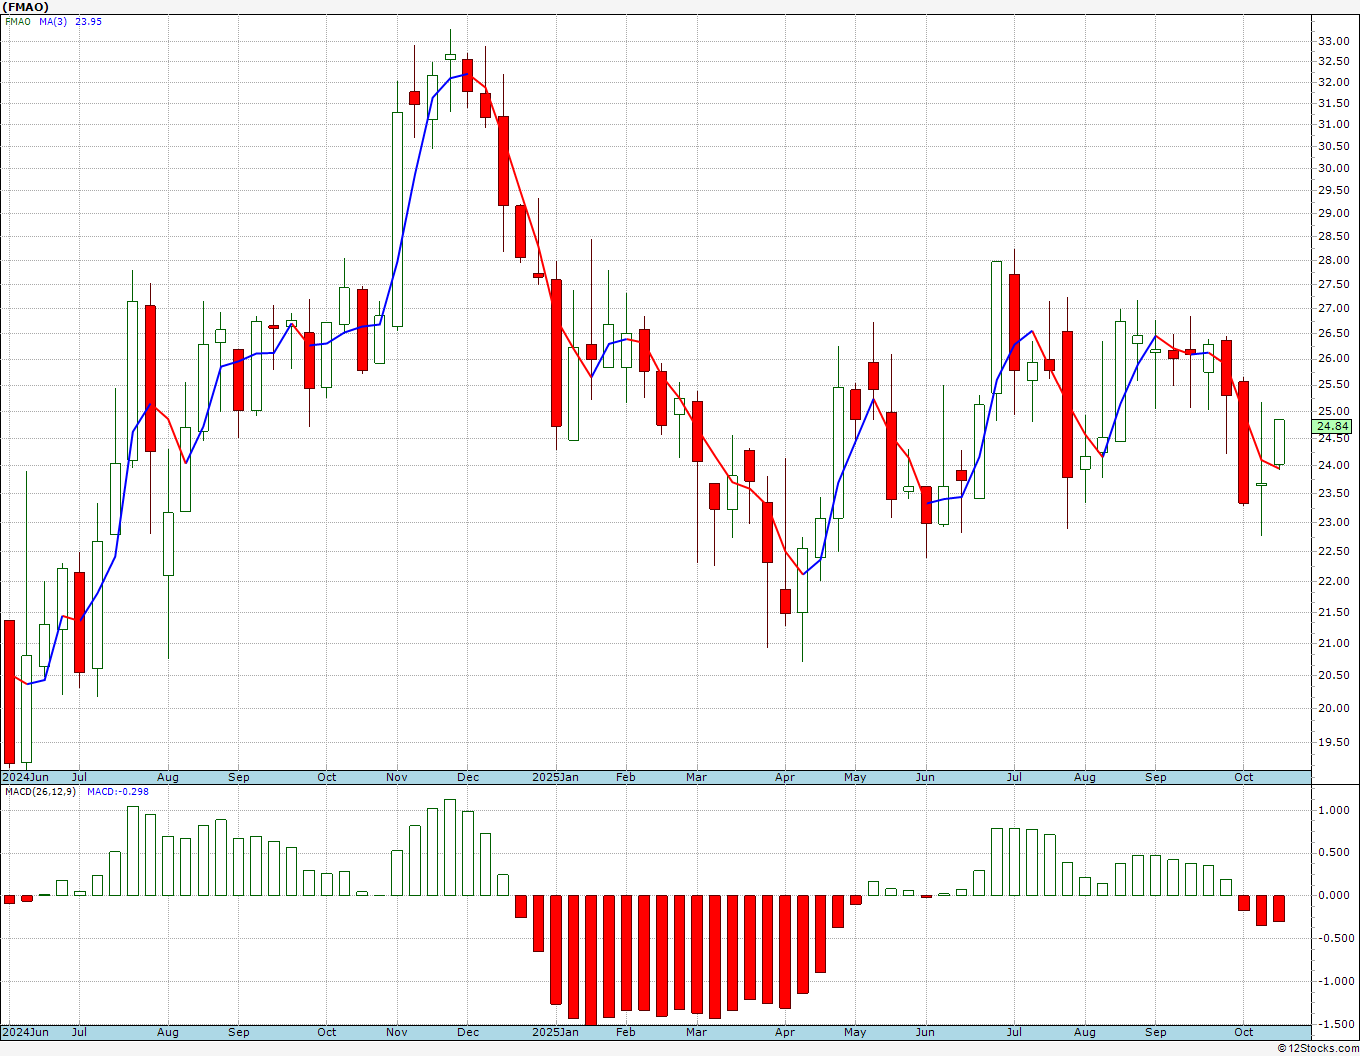Click the "20.50" price axis label

pyautogui.click(x=1333, y=675)
